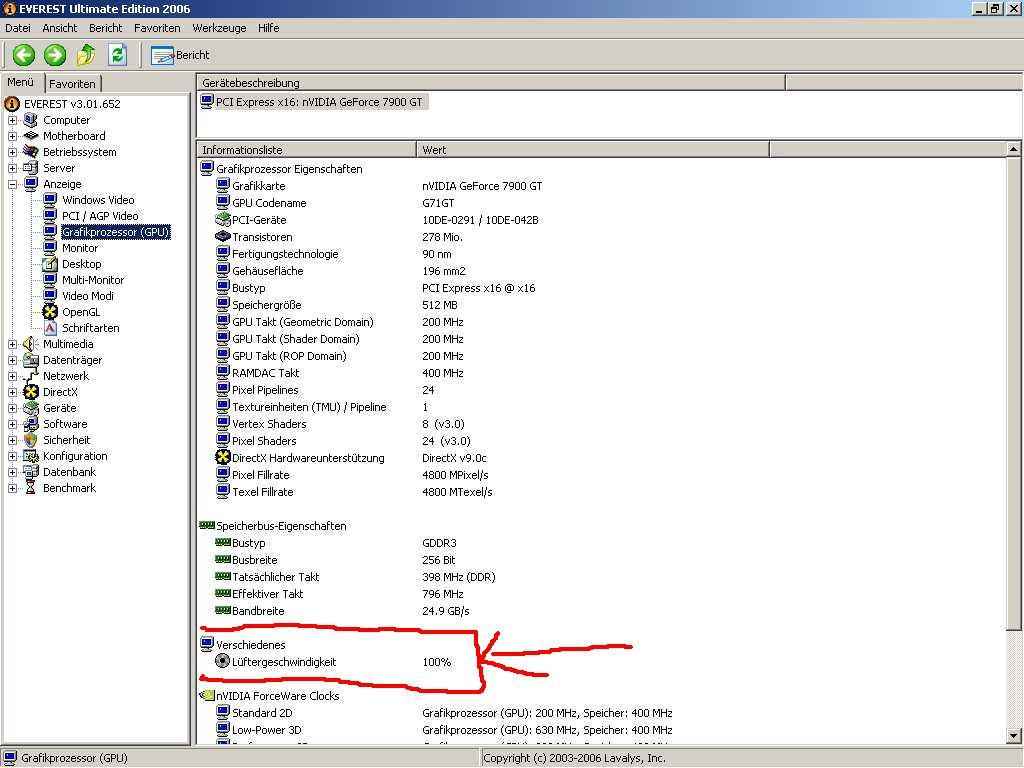The image size is (1024, 768).
Task: Click the DirectX Hardwareunterstützung row icon
Action: pyautogui.click(x=223, y=457)
